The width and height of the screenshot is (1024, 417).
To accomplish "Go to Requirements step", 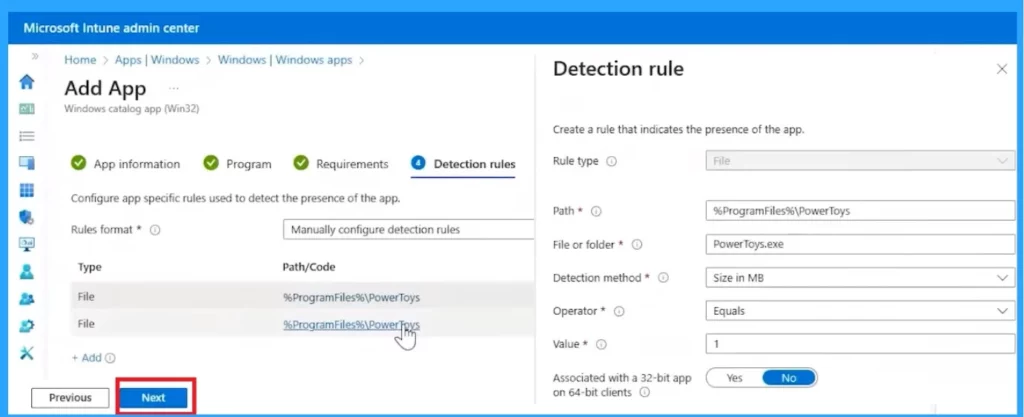I will tap(340, 164).
